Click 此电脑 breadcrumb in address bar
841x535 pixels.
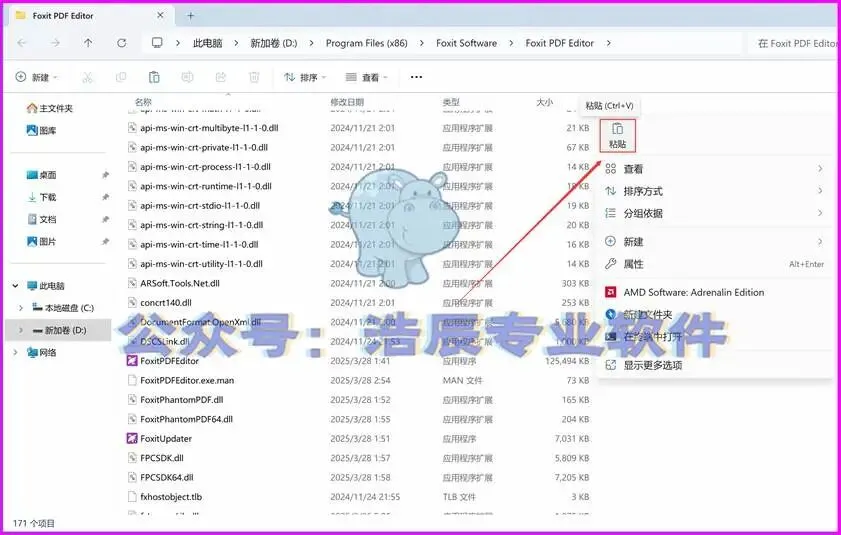208,43
